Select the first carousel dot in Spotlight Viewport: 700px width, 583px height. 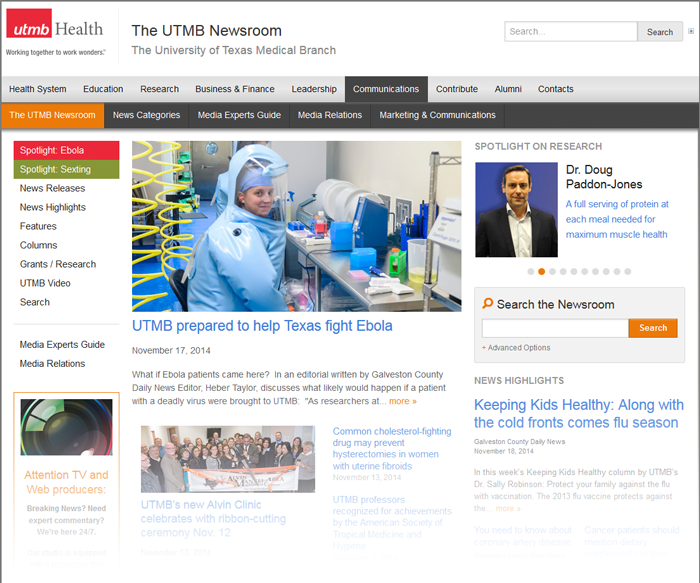(530, 271)
